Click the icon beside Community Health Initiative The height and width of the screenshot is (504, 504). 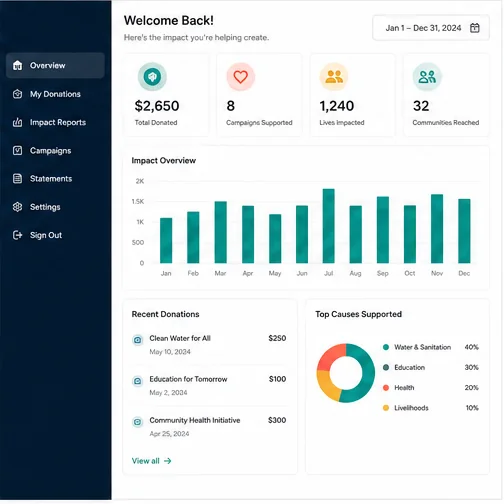(138, 422)
